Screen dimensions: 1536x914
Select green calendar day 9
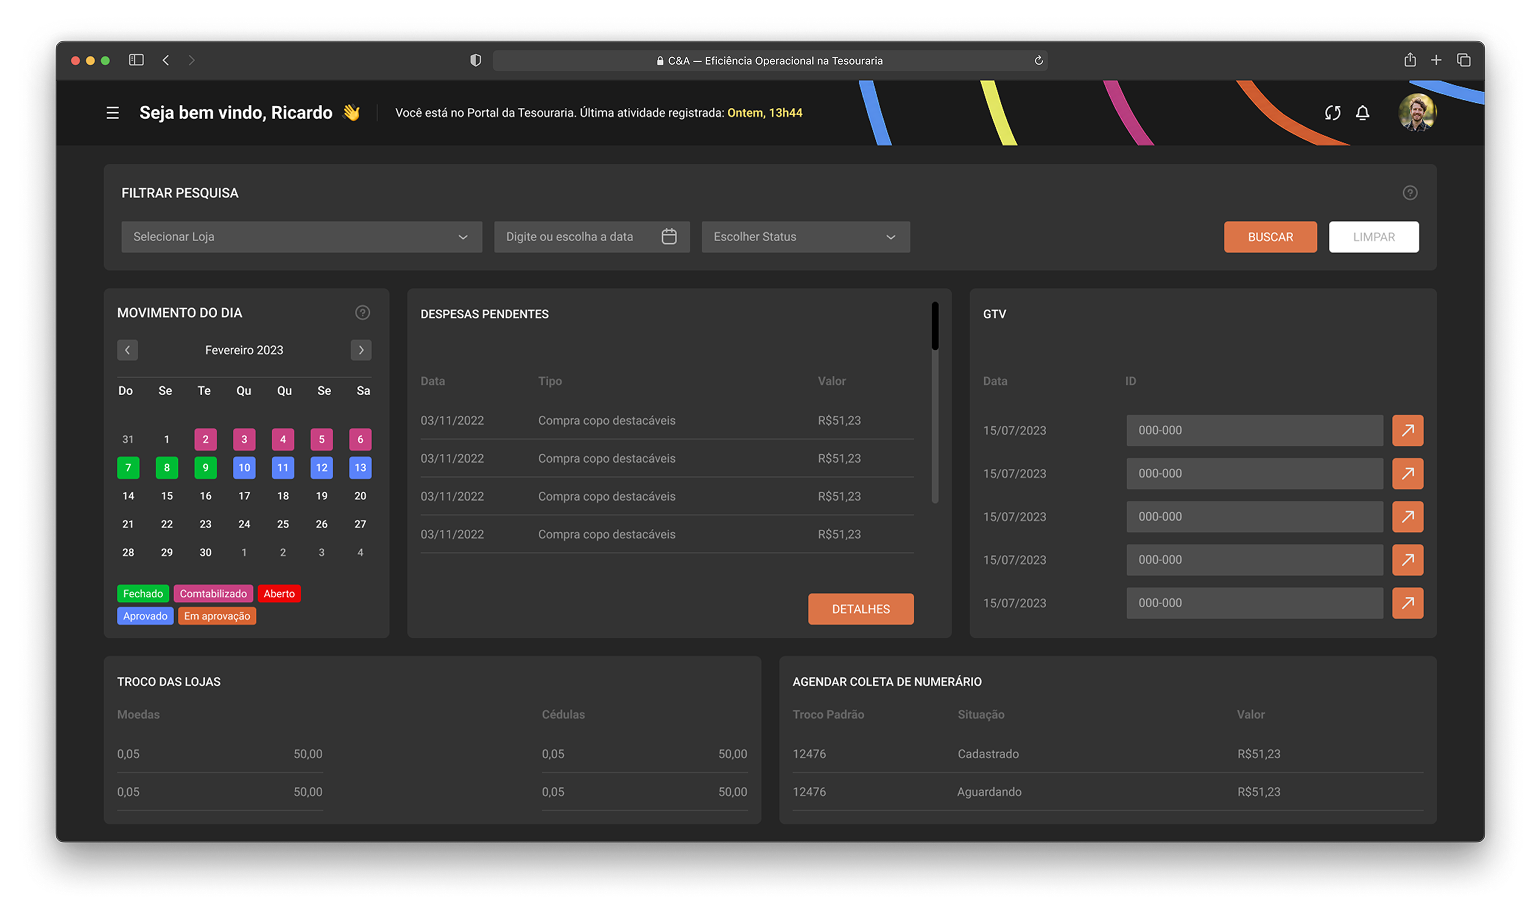[x=205, y=467]
